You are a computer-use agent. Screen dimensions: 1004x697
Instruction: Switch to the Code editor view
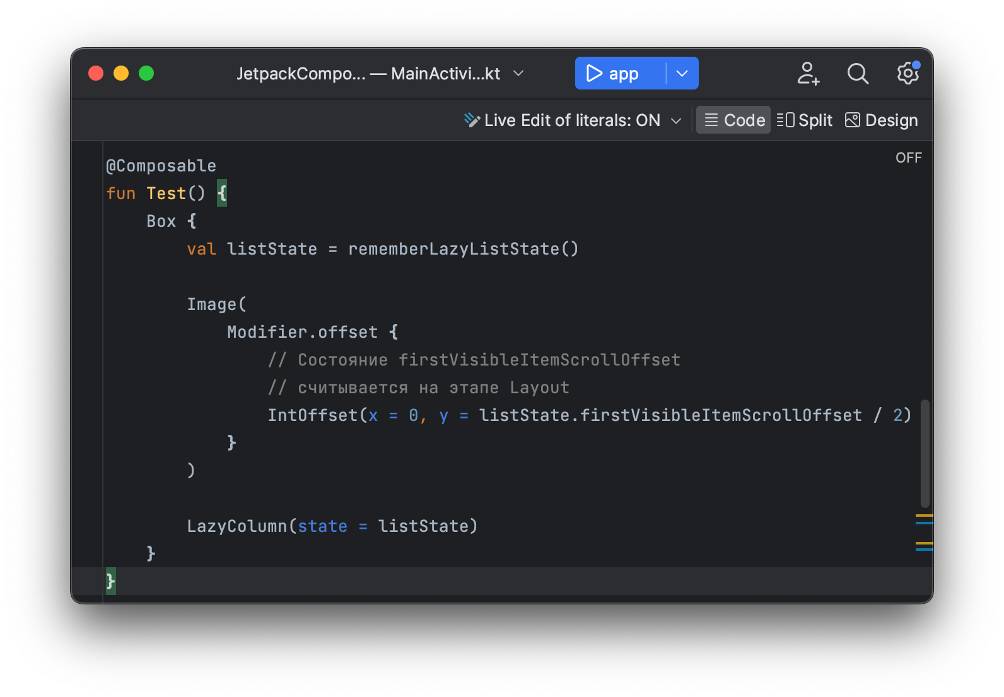733,120
